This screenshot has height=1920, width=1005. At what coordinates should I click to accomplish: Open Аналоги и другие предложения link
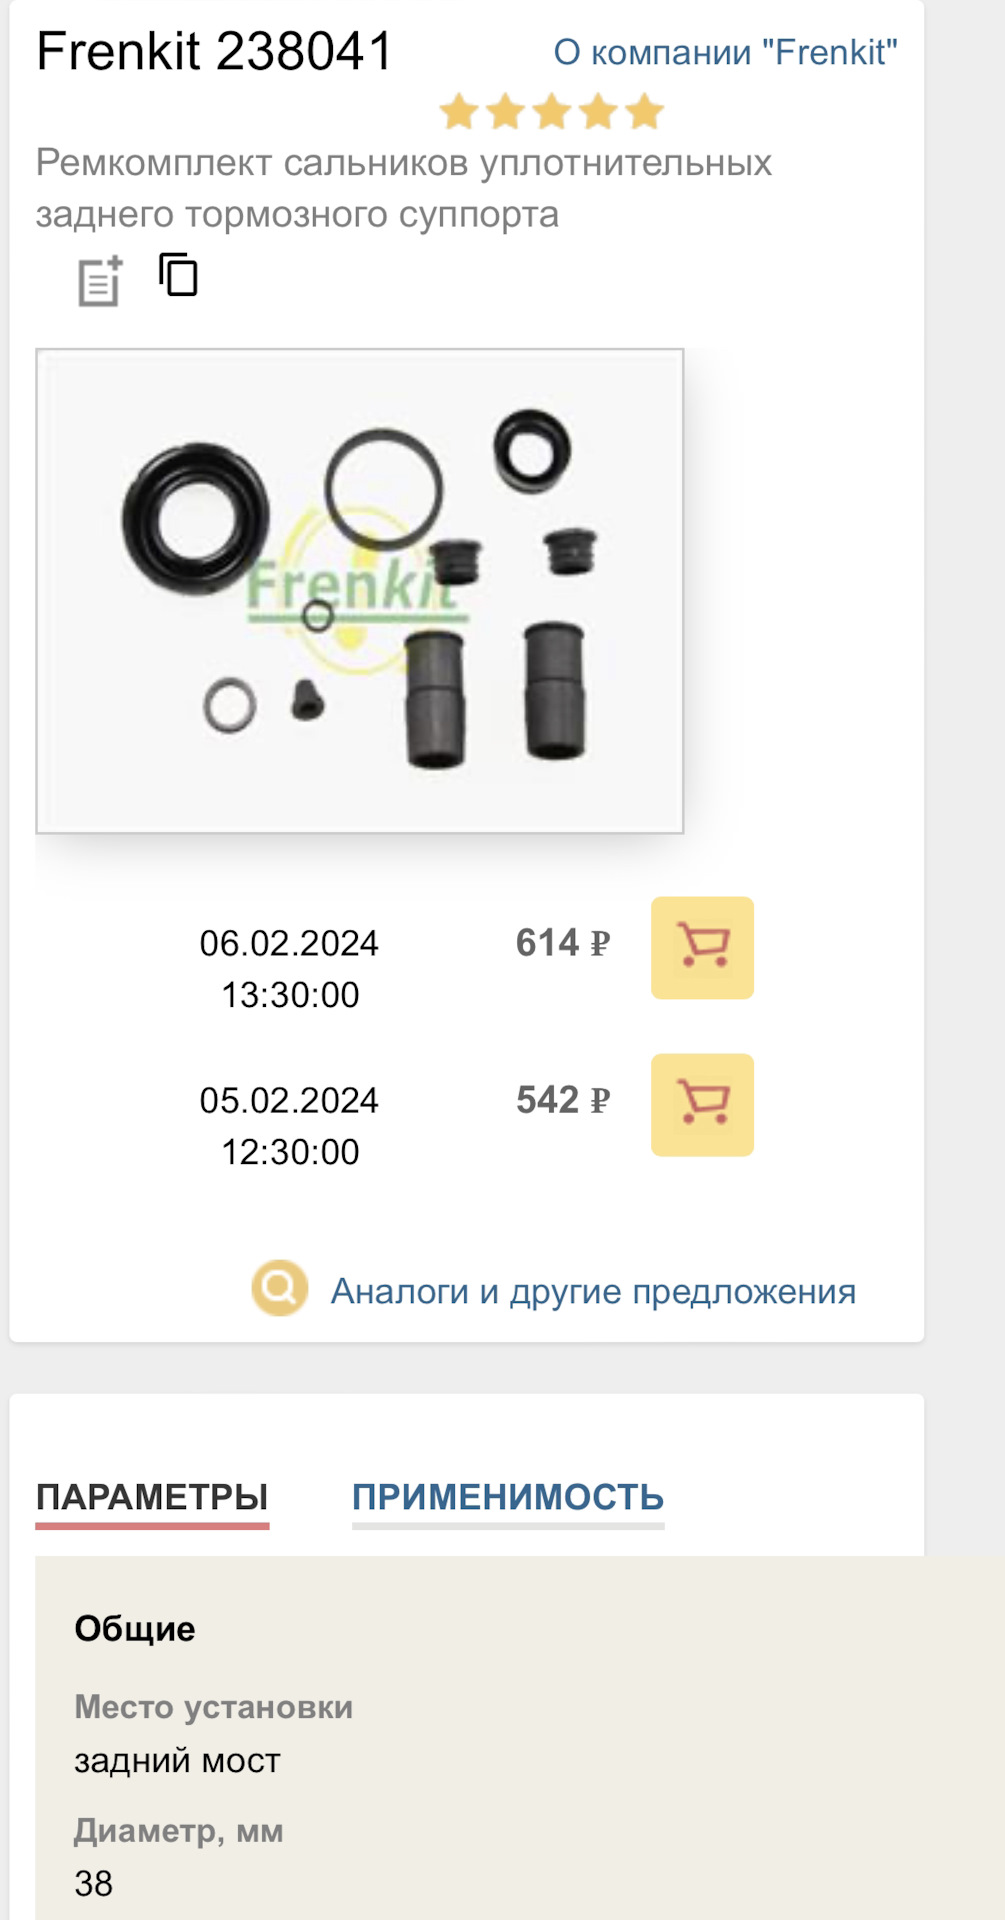pos(593,1291)
